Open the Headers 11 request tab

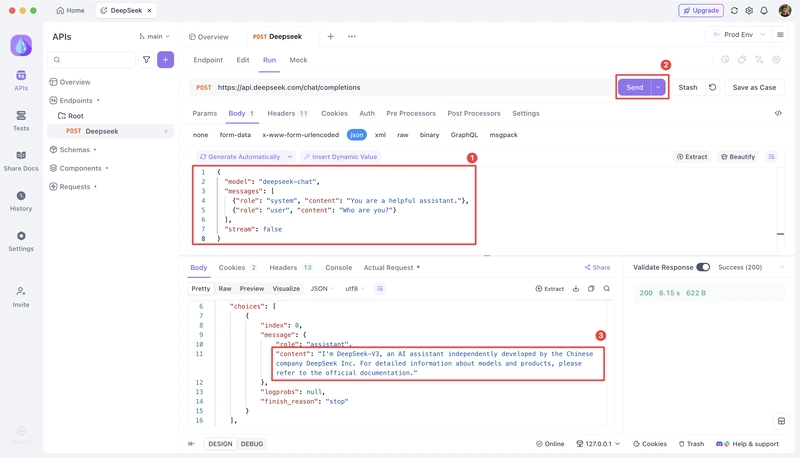pyautogui.click(x=289, y=113)
